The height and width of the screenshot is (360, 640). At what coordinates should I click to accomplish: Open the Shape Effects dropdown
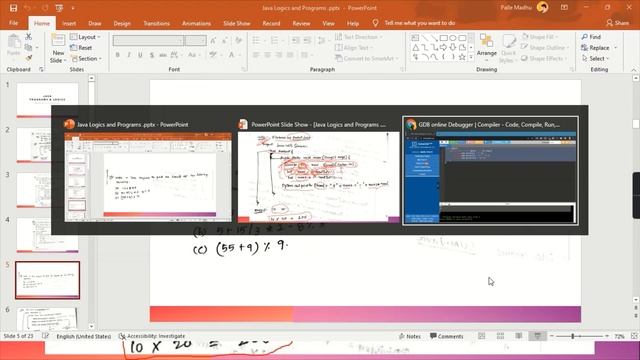click(544, 58)
